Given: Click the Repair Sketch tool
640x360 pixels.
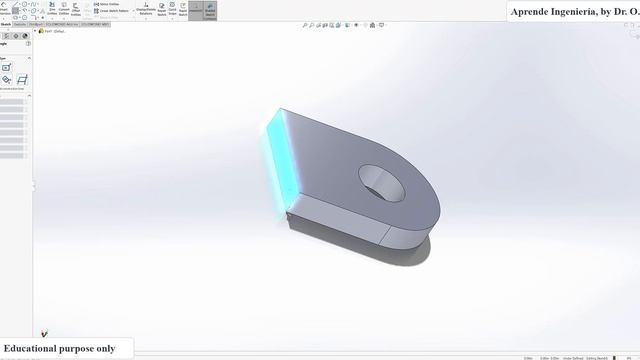Looking at the screenshot, I should click(162, 9).
